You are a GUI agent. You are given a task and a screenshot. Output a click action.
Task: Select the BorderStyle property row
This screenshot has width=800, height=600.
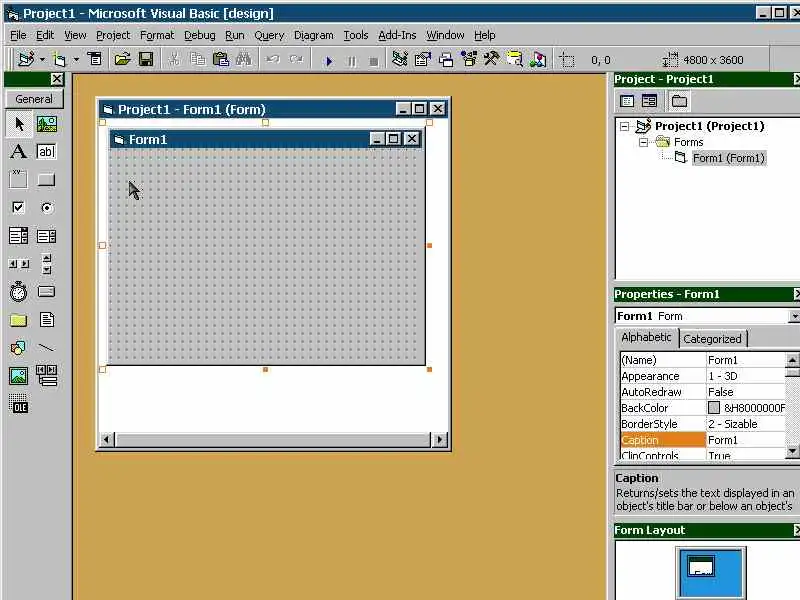703,424
